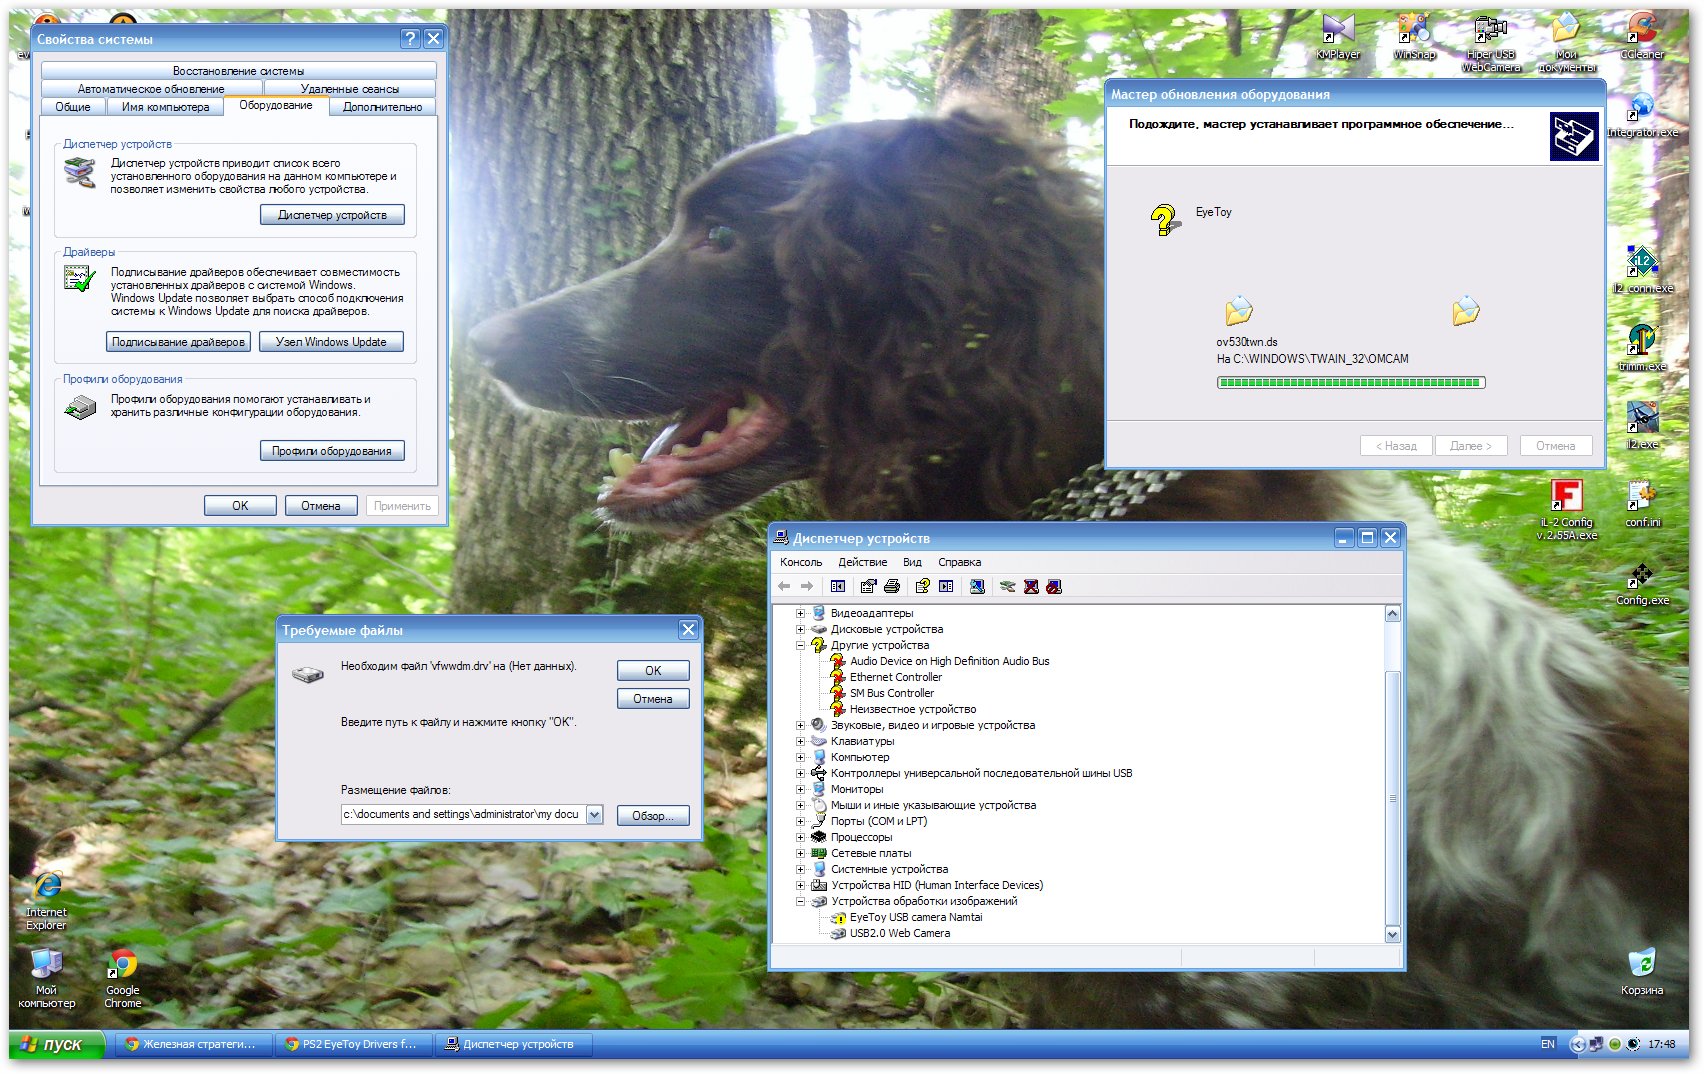Image resolution: width=1704 pixels, height=1074 pixels.
Task: Select the Ethernet Controller device
Action: tap(896, 678)
